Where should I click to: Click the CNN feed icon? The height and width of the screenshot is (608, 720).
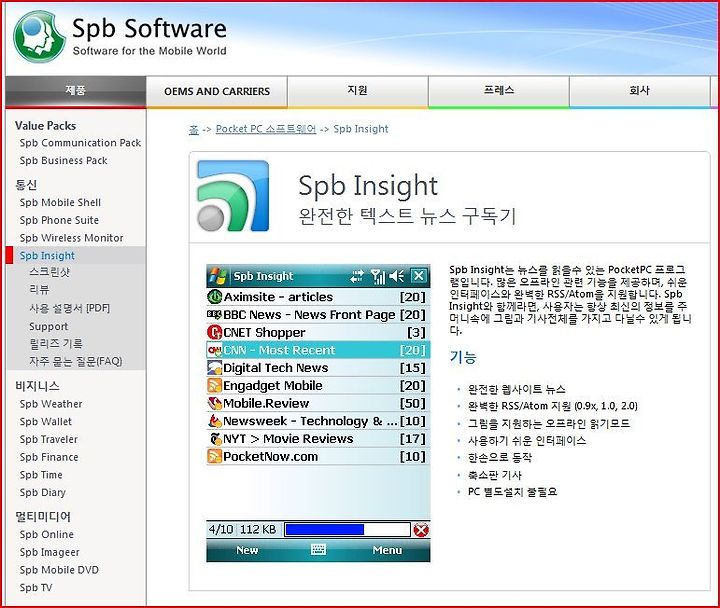point(214,350)
